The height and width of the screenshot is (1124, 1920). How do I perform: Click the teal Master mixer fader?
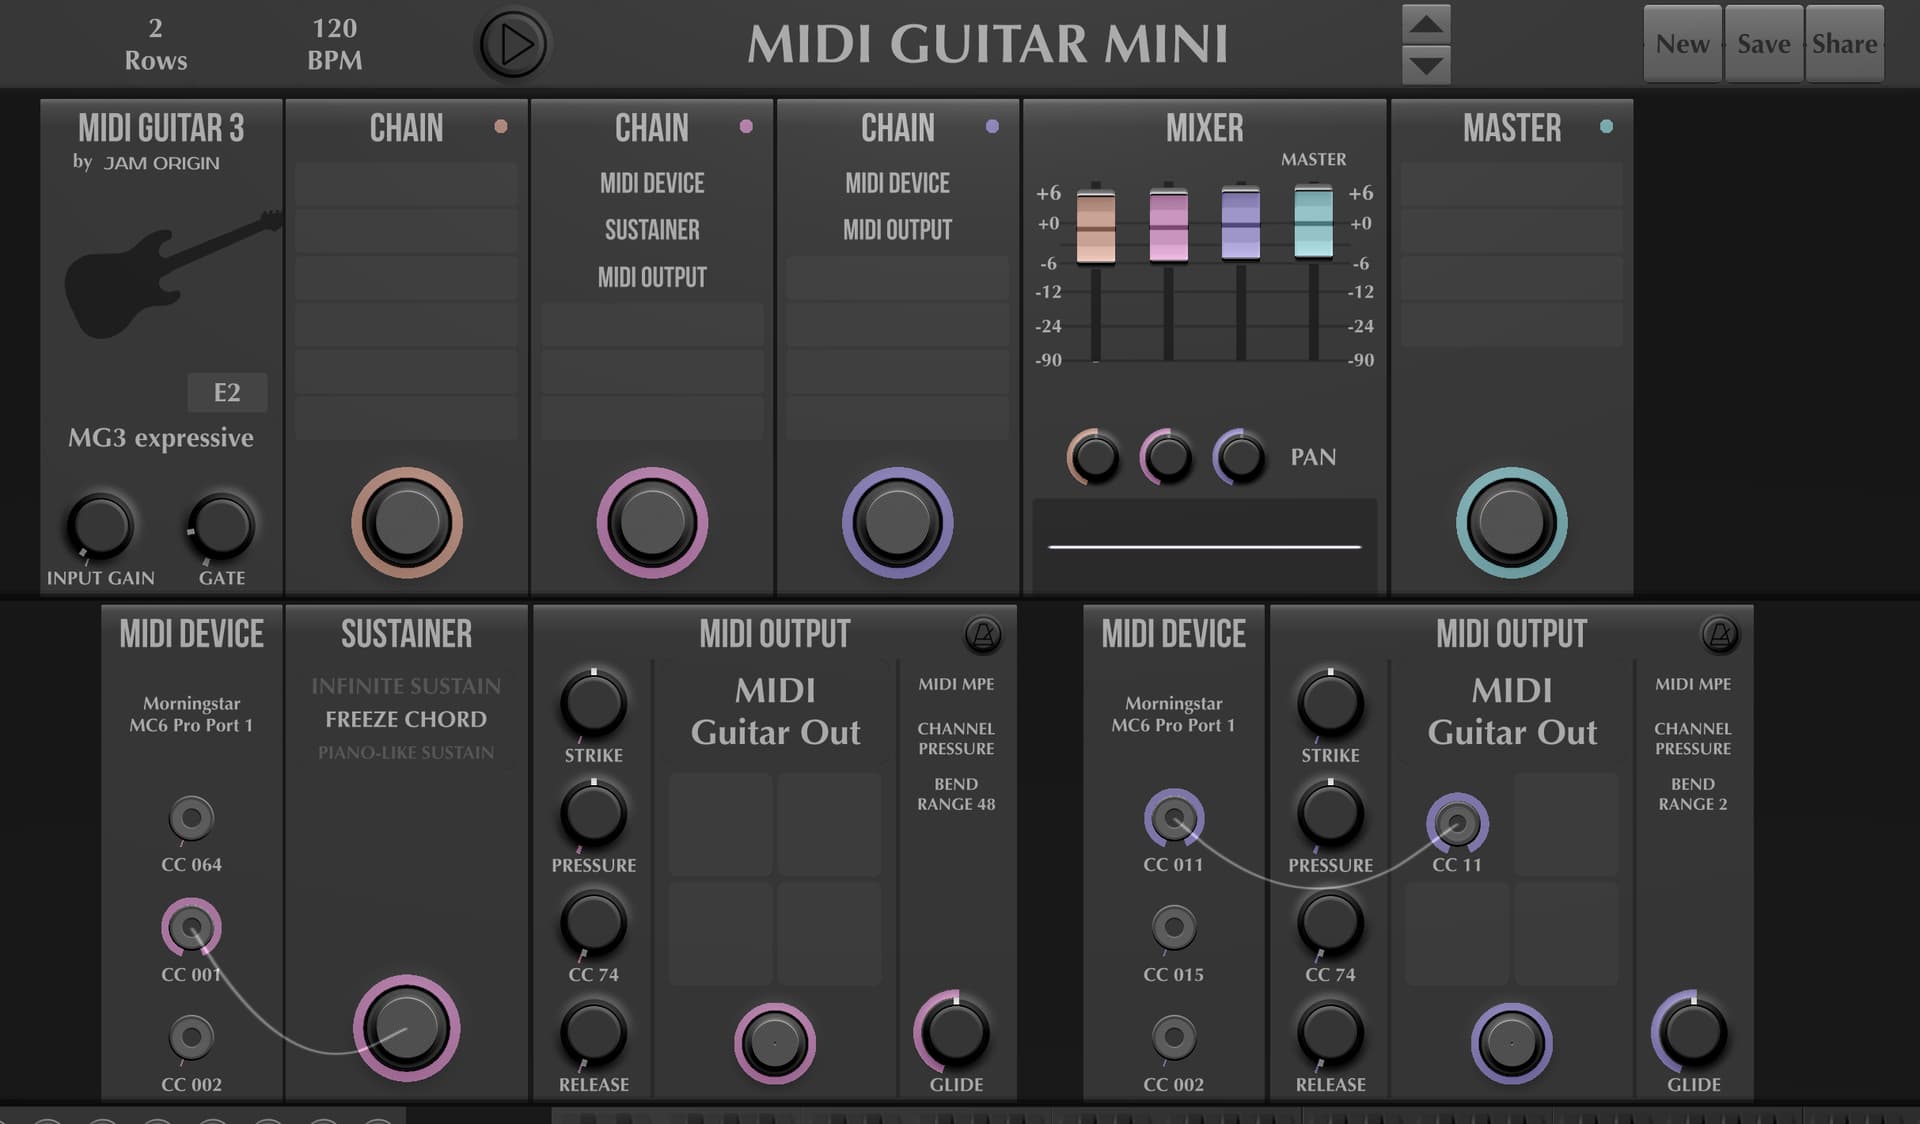tap(1313, 222)
